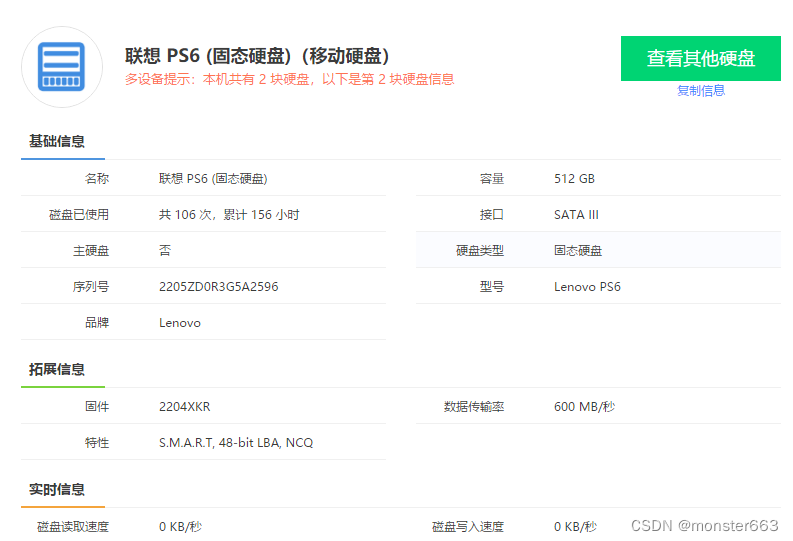Click the 硬盘类型 value 固态硬盘
Image resolution: width=793 pixels, height=541 pixels.
tap(578, 250)
